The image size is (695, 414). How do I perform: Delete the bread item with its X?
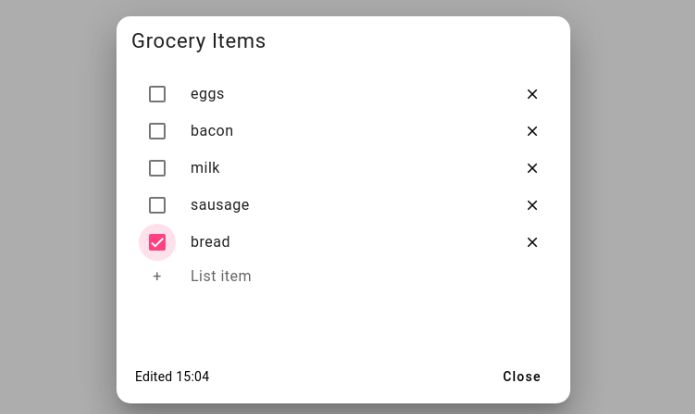pos(532,242)
